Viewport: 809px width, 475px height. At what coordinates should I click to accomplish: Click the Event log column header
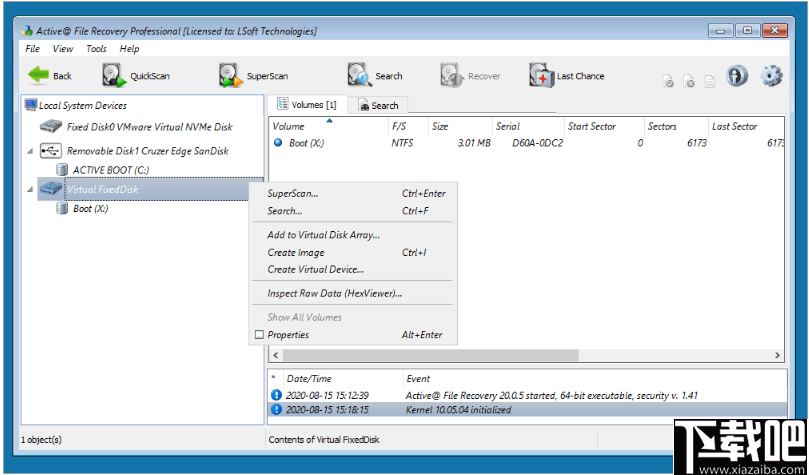pos(593,379)
